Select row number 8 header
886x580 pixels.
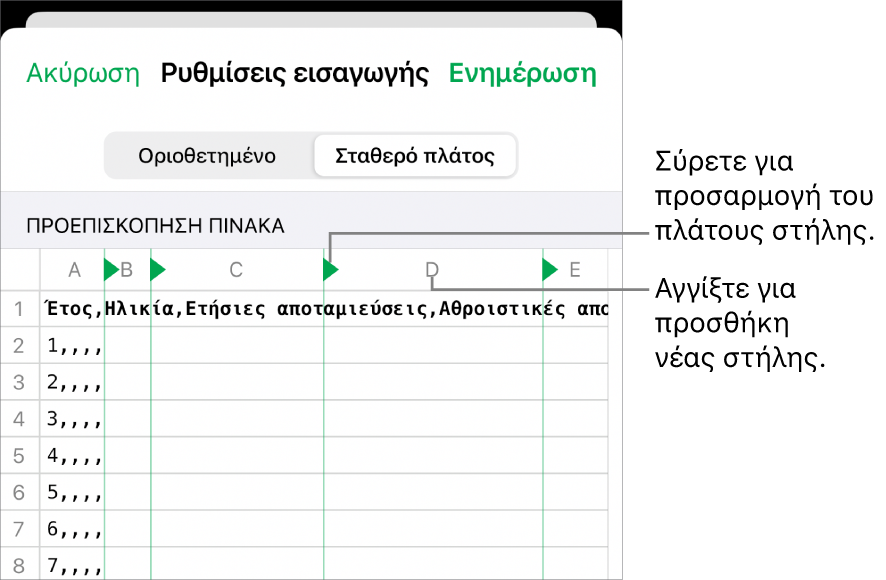coord(19,565)
